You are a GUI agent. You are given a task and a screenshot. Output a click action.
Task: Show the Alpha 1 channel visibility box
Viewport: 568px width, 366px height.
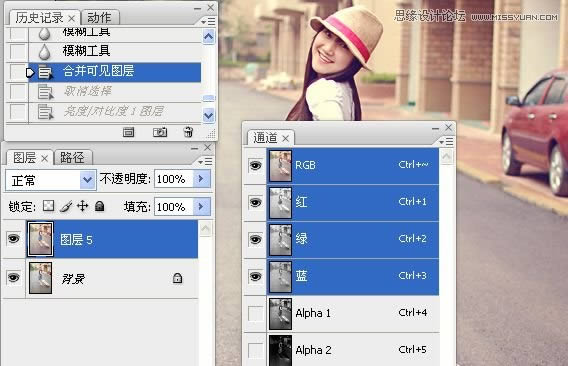point(255,313)
